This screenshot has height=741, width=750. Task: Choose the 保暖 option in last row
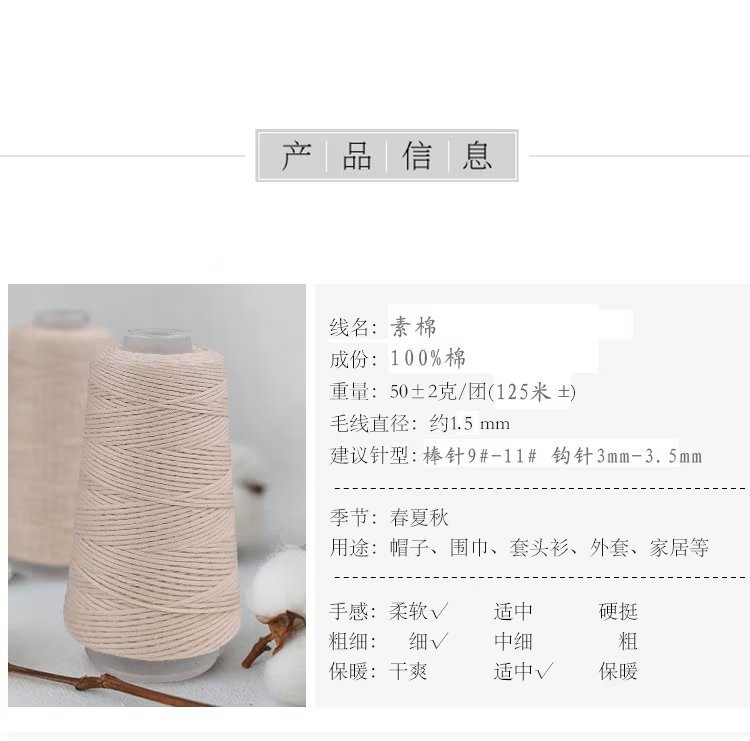[x=618, y=671]
